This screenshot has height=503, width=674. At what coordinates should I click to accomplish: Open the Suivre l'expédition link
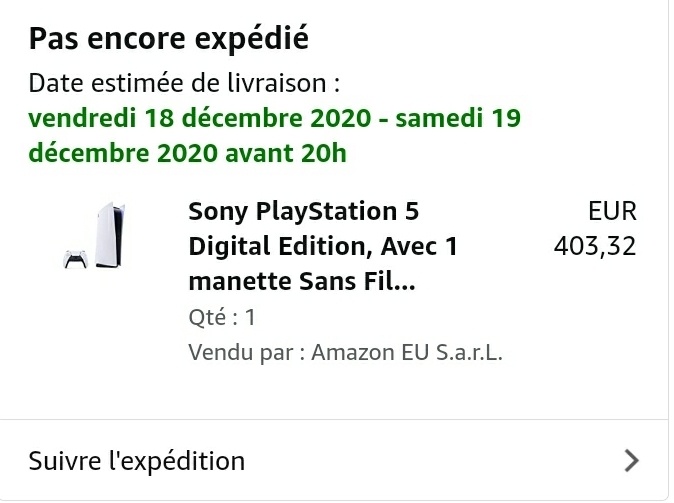click(x=137, y=461)
